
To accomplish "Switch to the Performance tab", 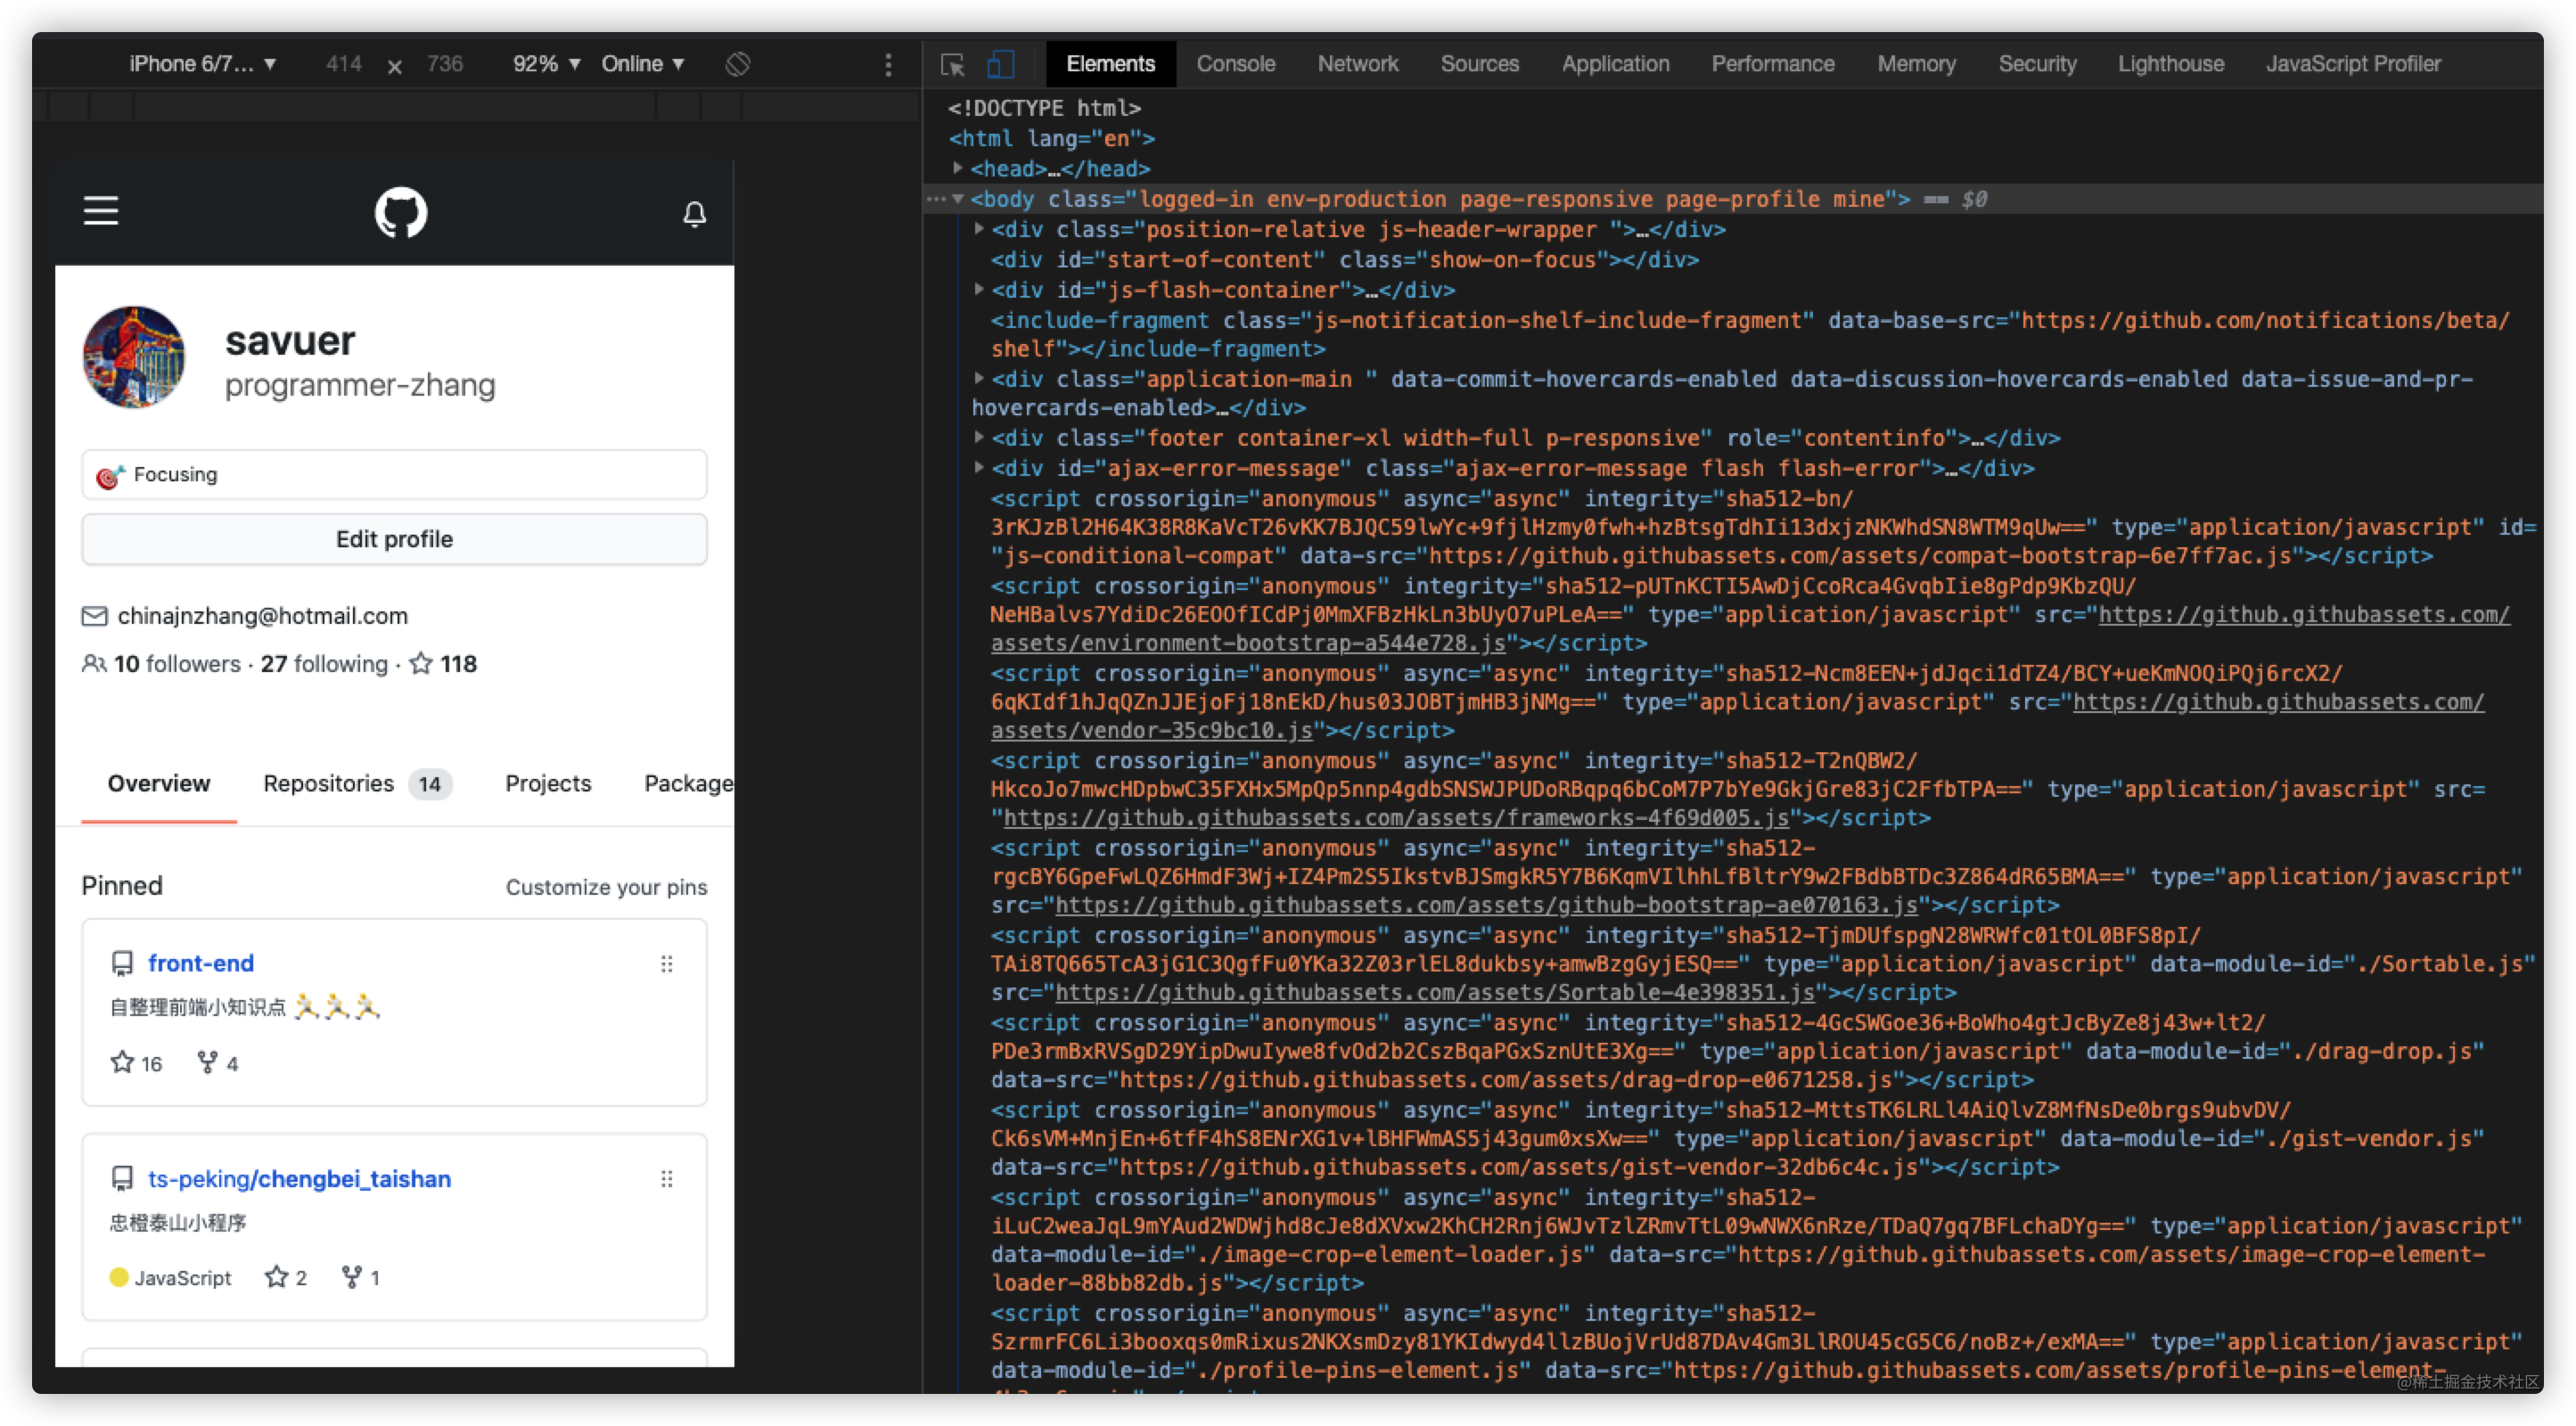I will click(1772, 64).
